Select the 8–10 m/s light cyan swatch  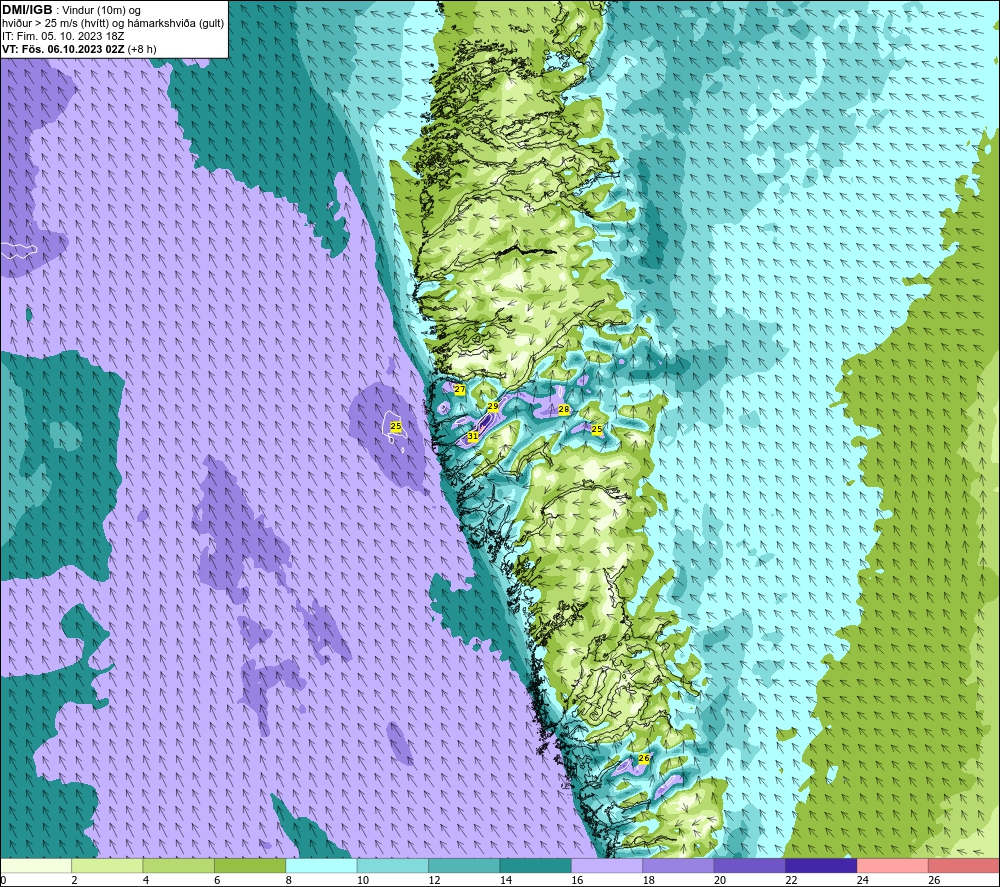[x=321, y=865]
